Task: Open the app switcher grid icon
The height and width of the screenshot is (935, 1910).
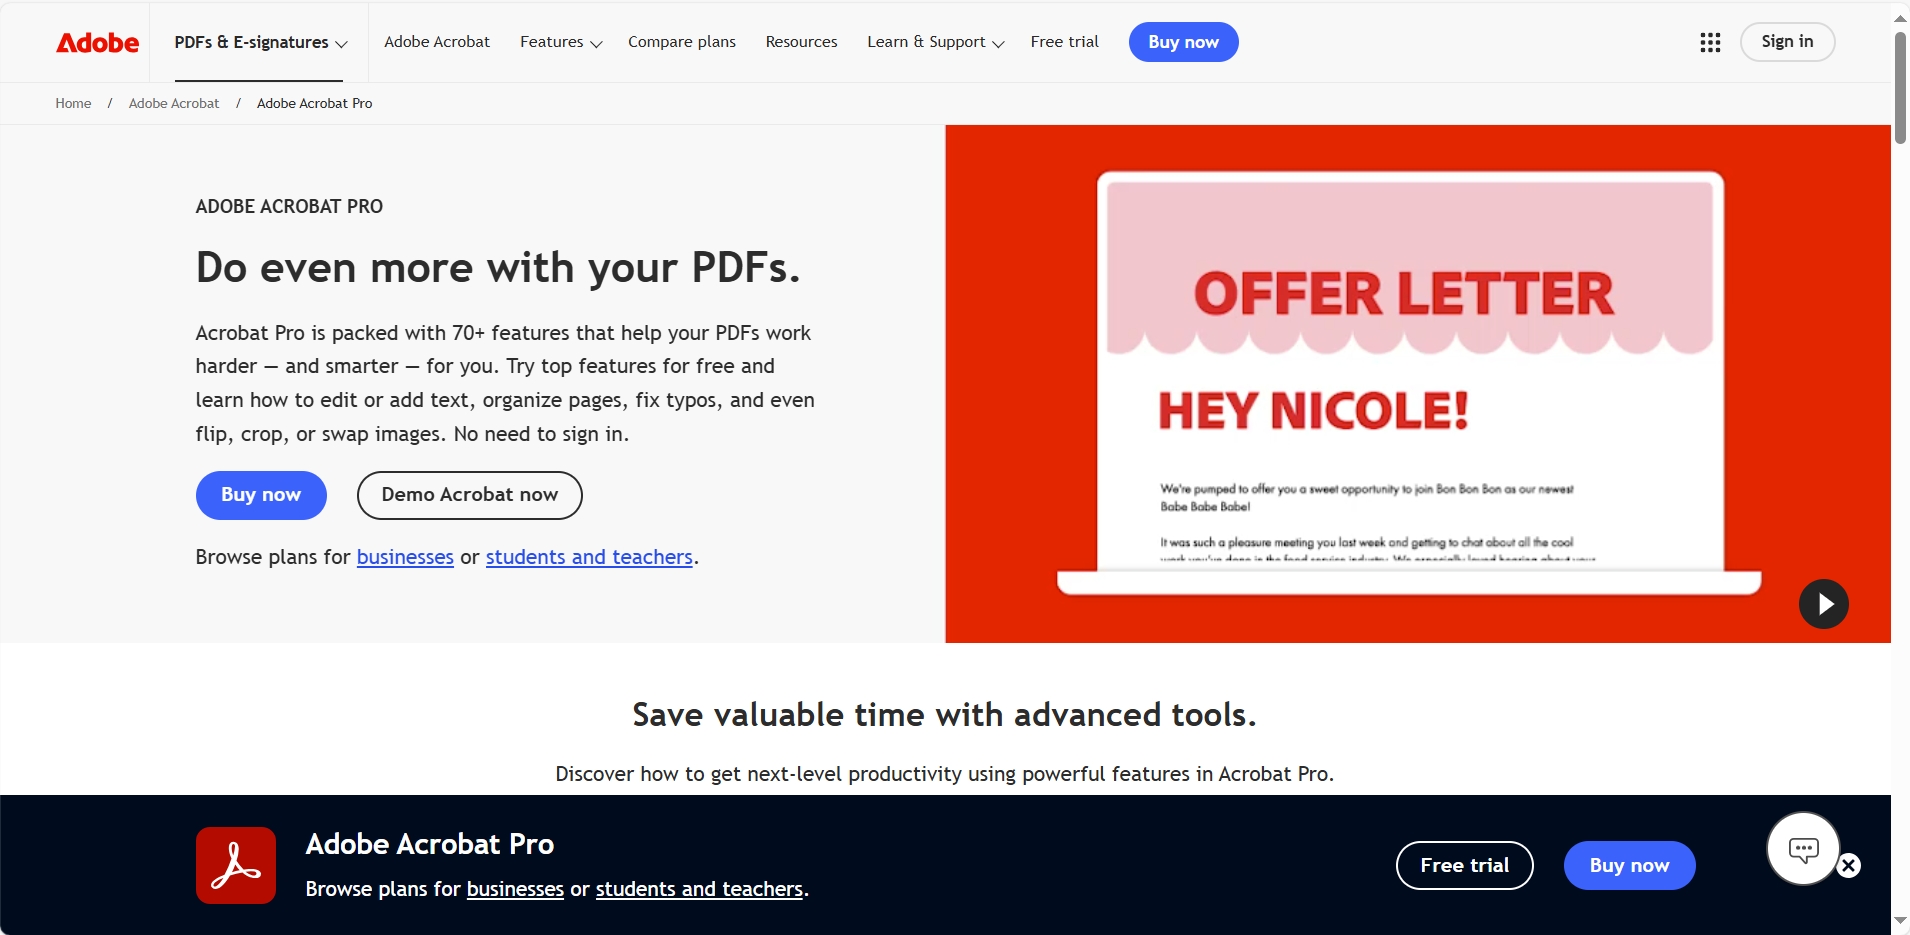Action: click(x=1710, y=42)
